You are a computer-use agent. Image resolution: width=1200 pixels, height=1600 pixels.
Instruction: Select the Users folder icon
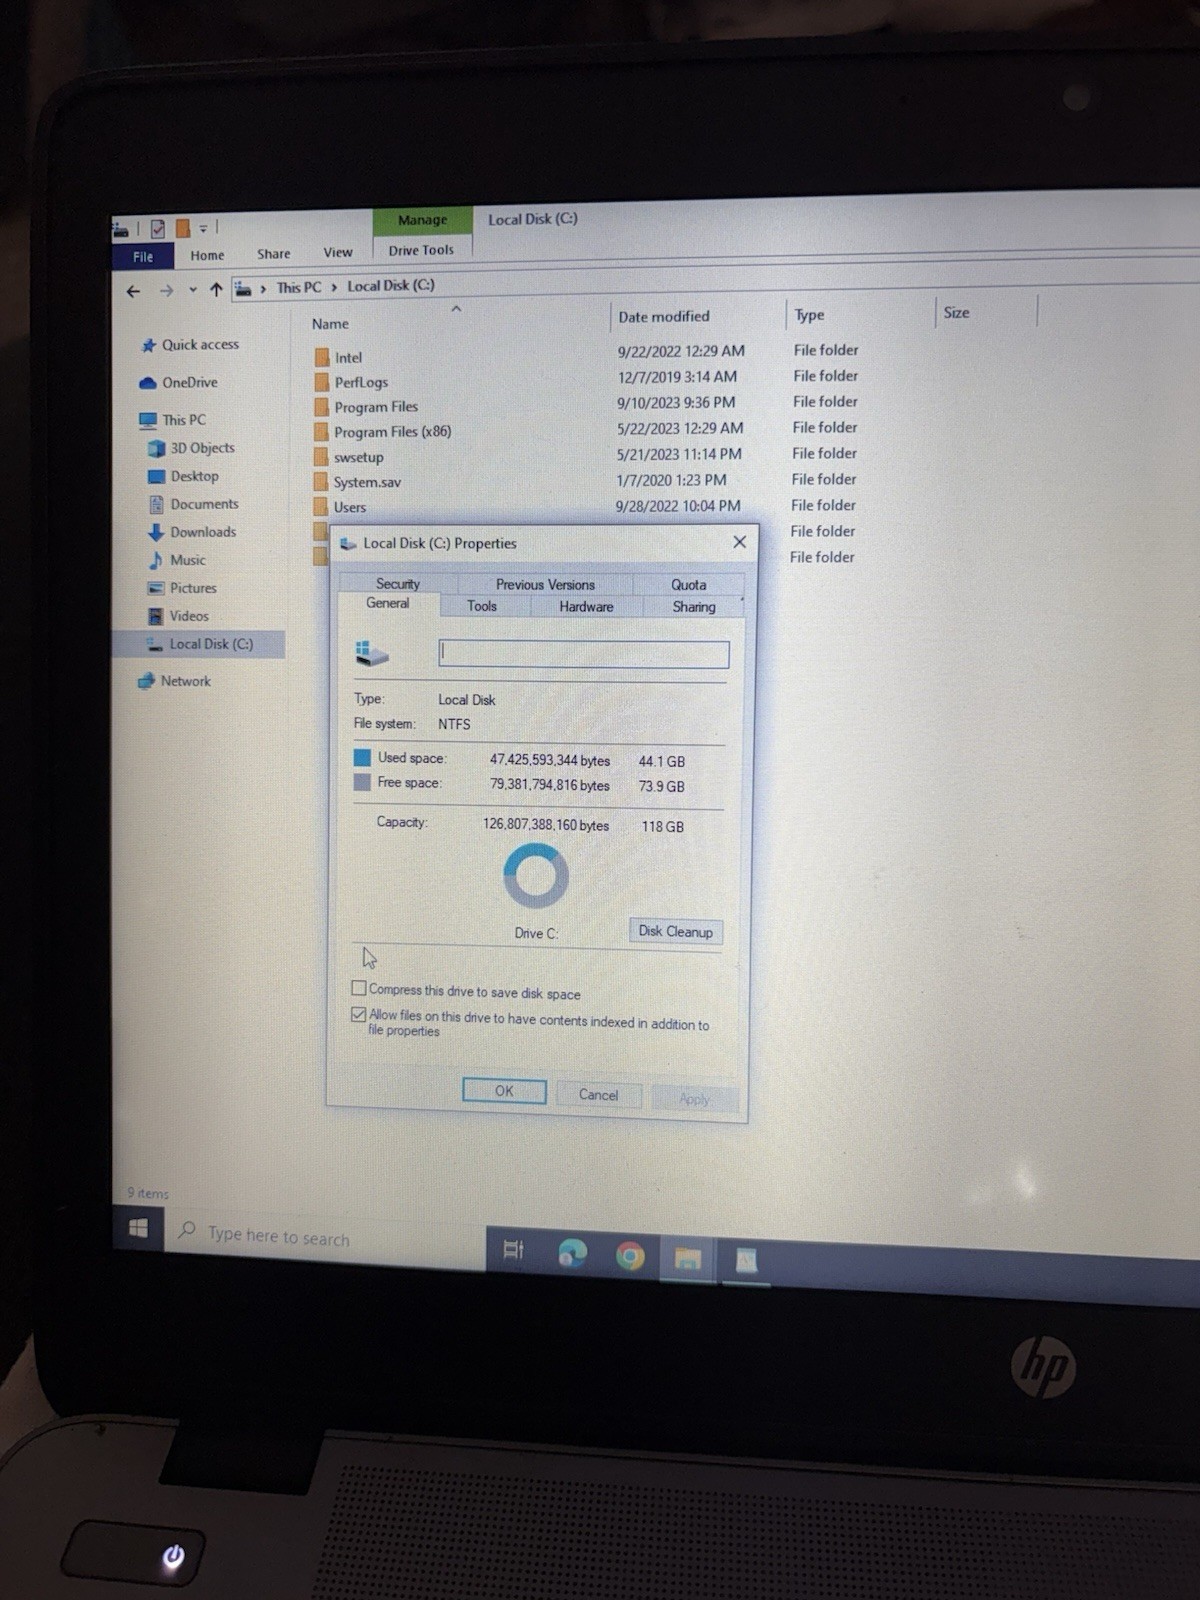(321, 507)
